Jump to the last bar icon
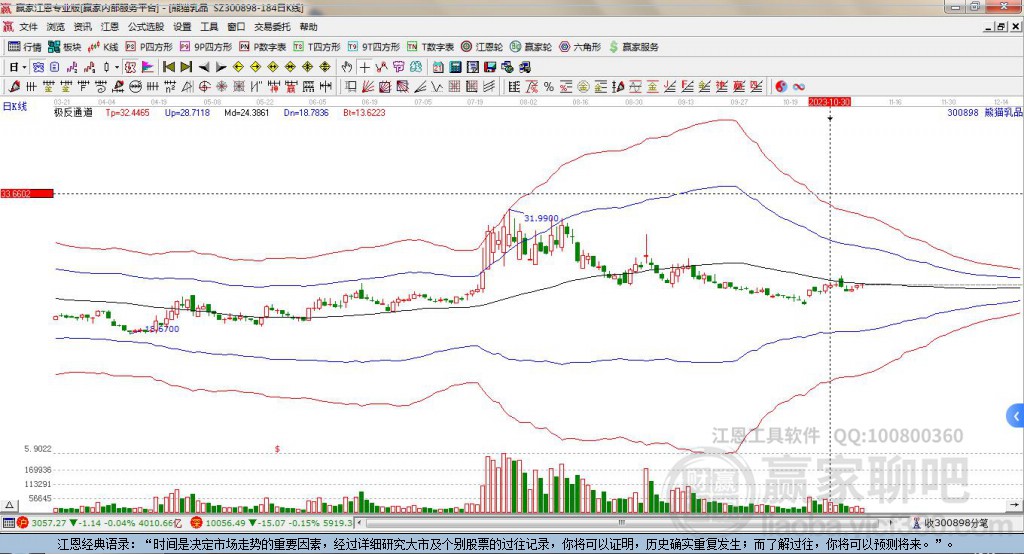Image resolution: width=1024 pixels, height=554 pixels. click(x=186, y=67)
